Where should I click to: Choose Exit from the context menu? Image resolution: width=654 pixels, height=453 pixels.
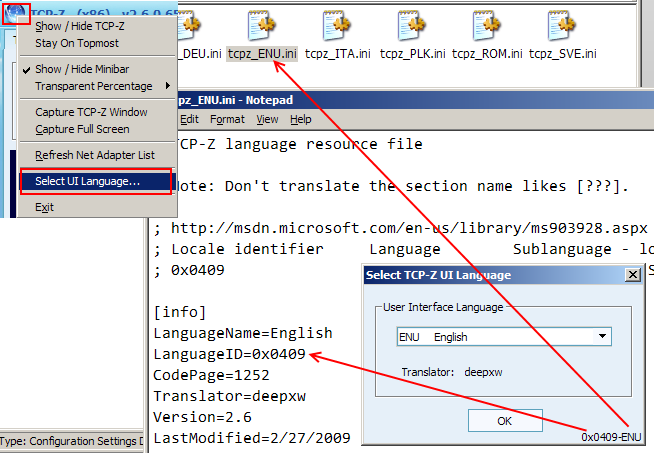(97, 207)
